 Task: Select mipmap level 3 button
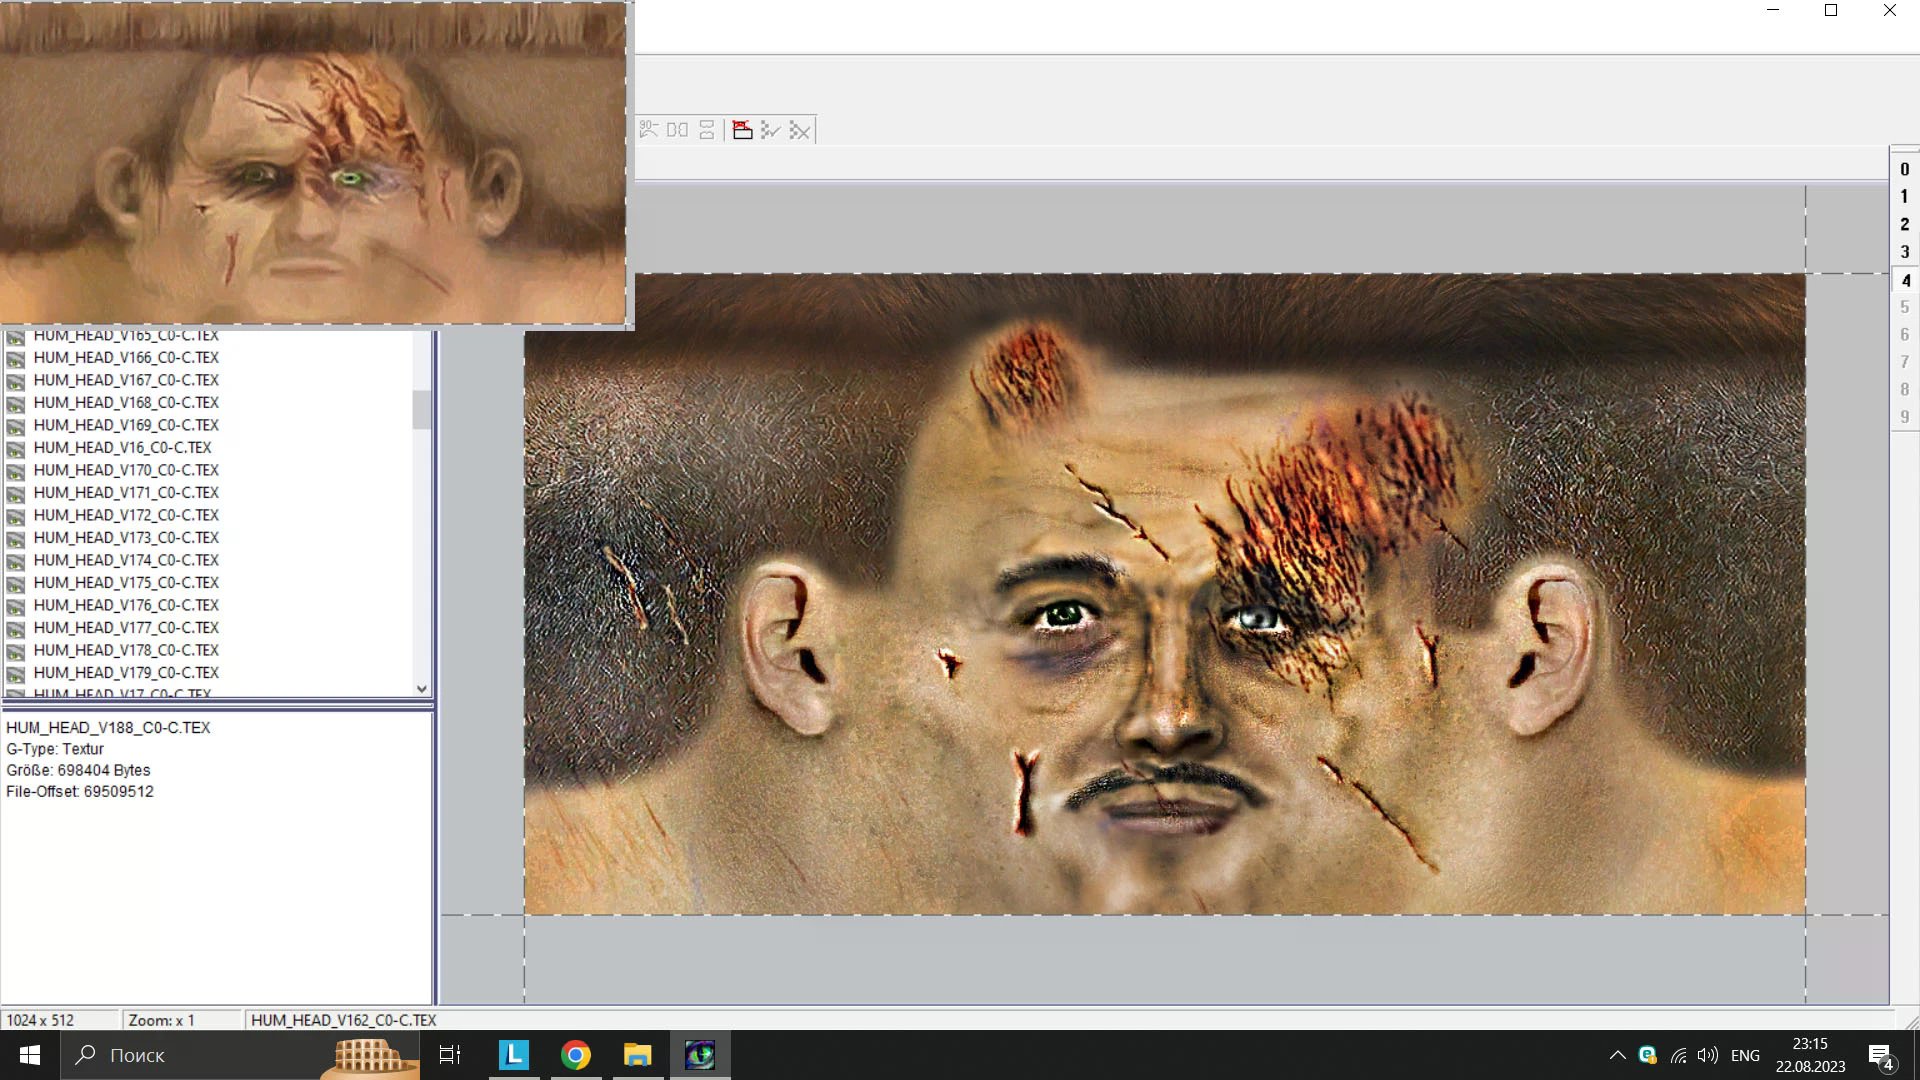point(1904,252)
